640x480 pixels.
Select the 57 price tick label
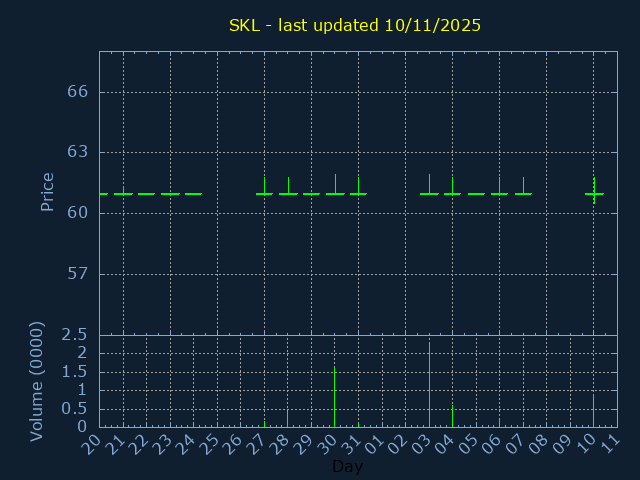pos(78,274)
